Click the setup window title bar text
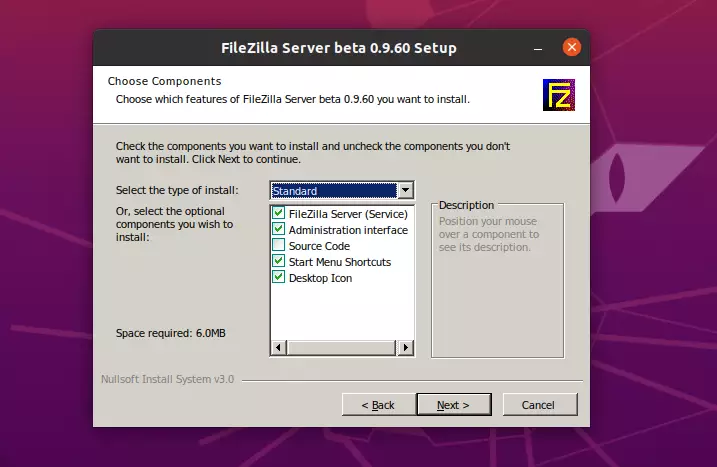Screen dimensions: 717x467 [339, 48]
